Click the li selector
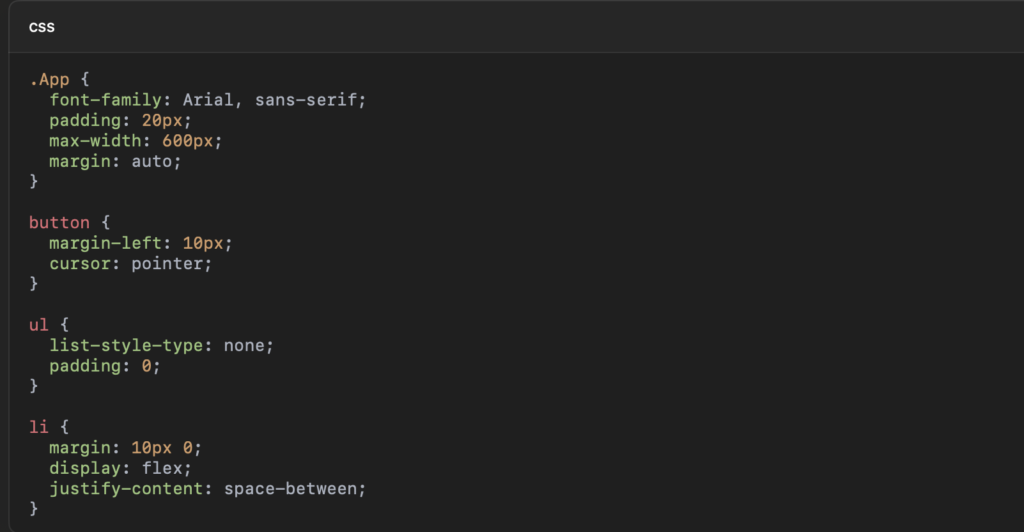 [x=39, y=427]
